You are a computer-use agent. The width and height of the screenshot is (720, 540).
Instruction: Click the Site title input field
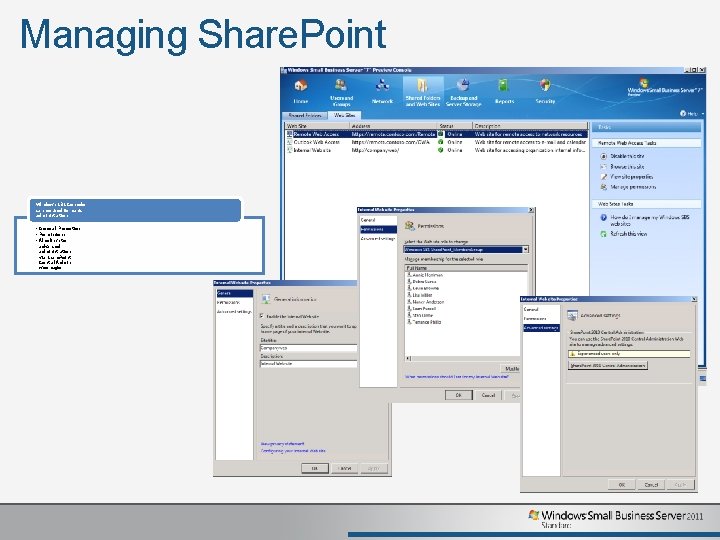coord(309,348)
